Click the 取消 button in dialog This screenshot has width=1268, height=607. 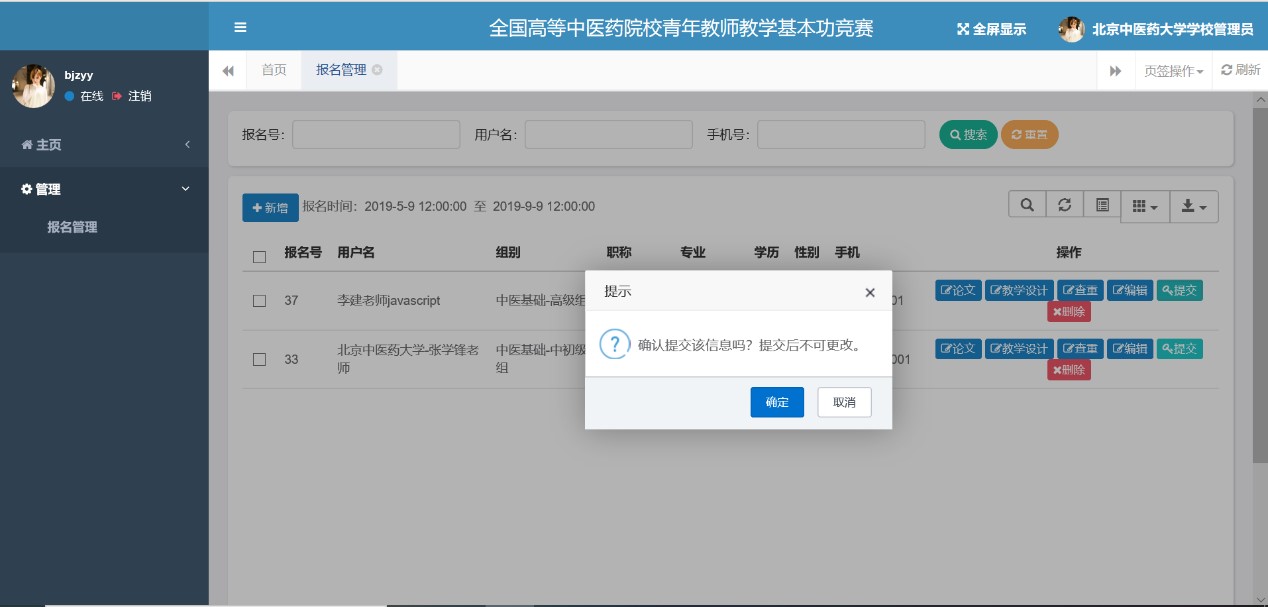tap(844, 402)
